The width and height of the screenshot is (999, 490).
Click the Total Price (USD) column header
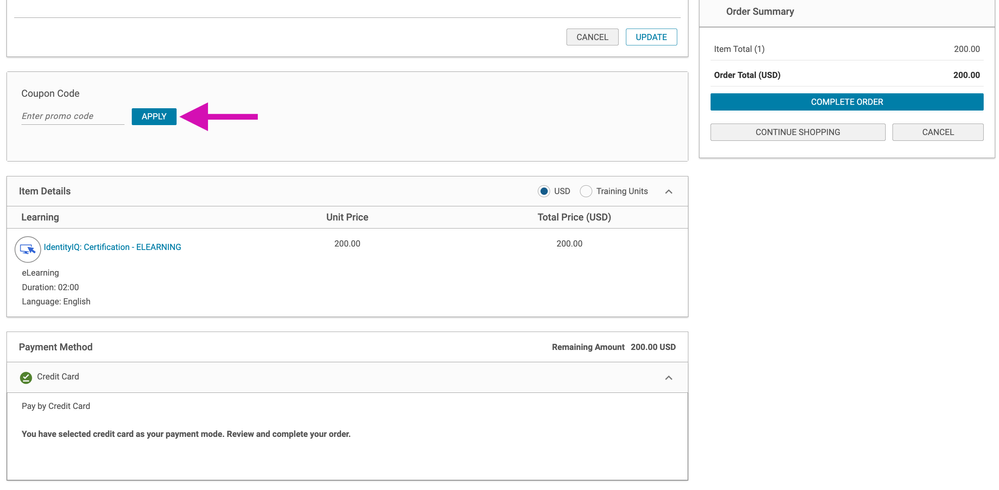click(574, 217)
